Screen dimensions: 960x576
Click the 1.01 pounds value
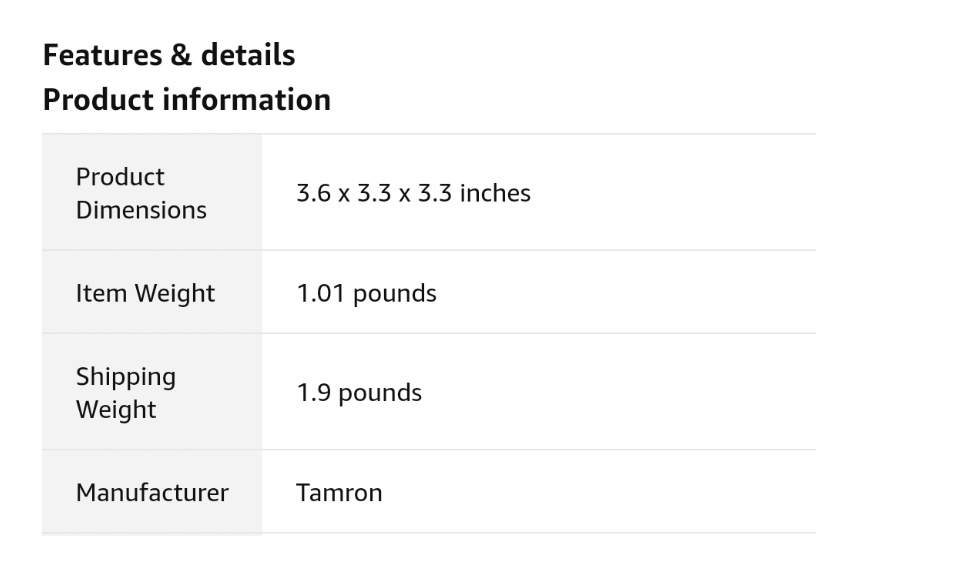point(366,293)
